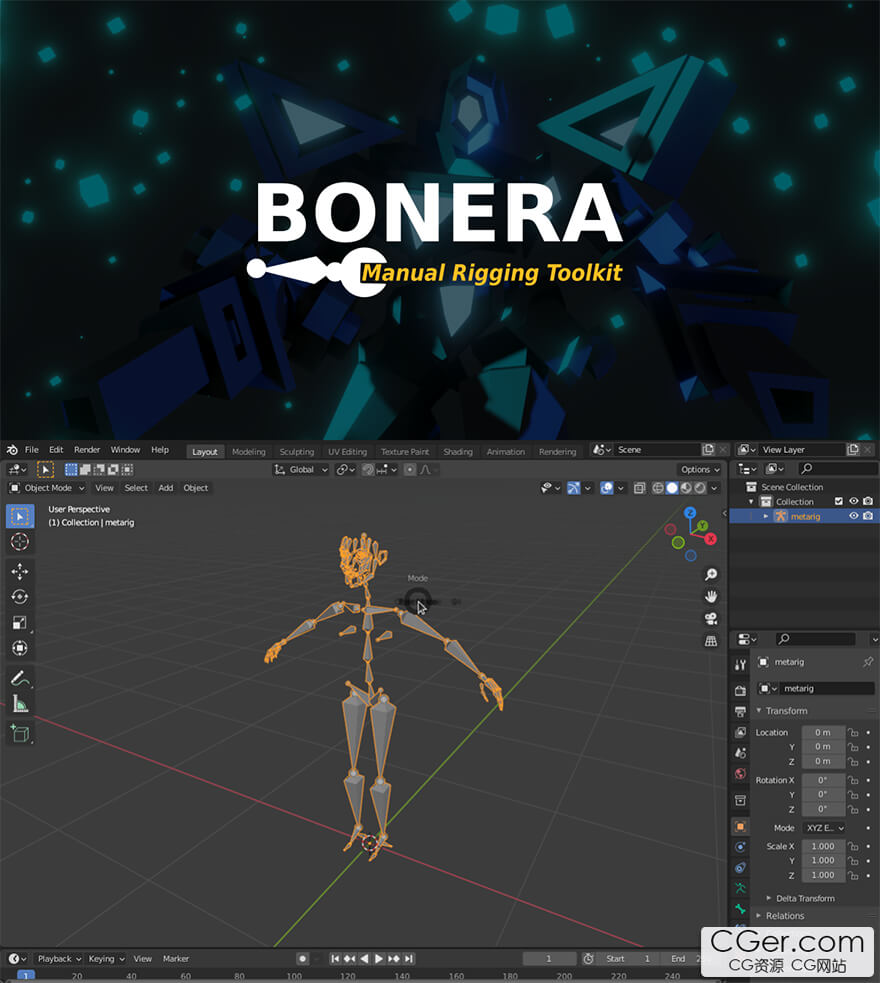Open the Object properties tab
The height and width of the screenshot is (983, 880).
[740, 826]
